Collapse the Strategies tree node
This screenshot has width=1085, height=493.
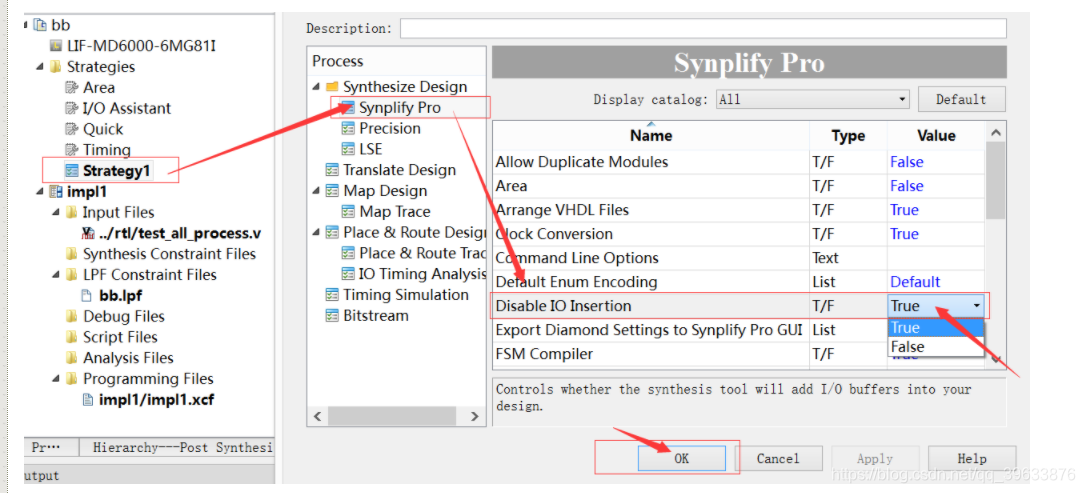40,66
